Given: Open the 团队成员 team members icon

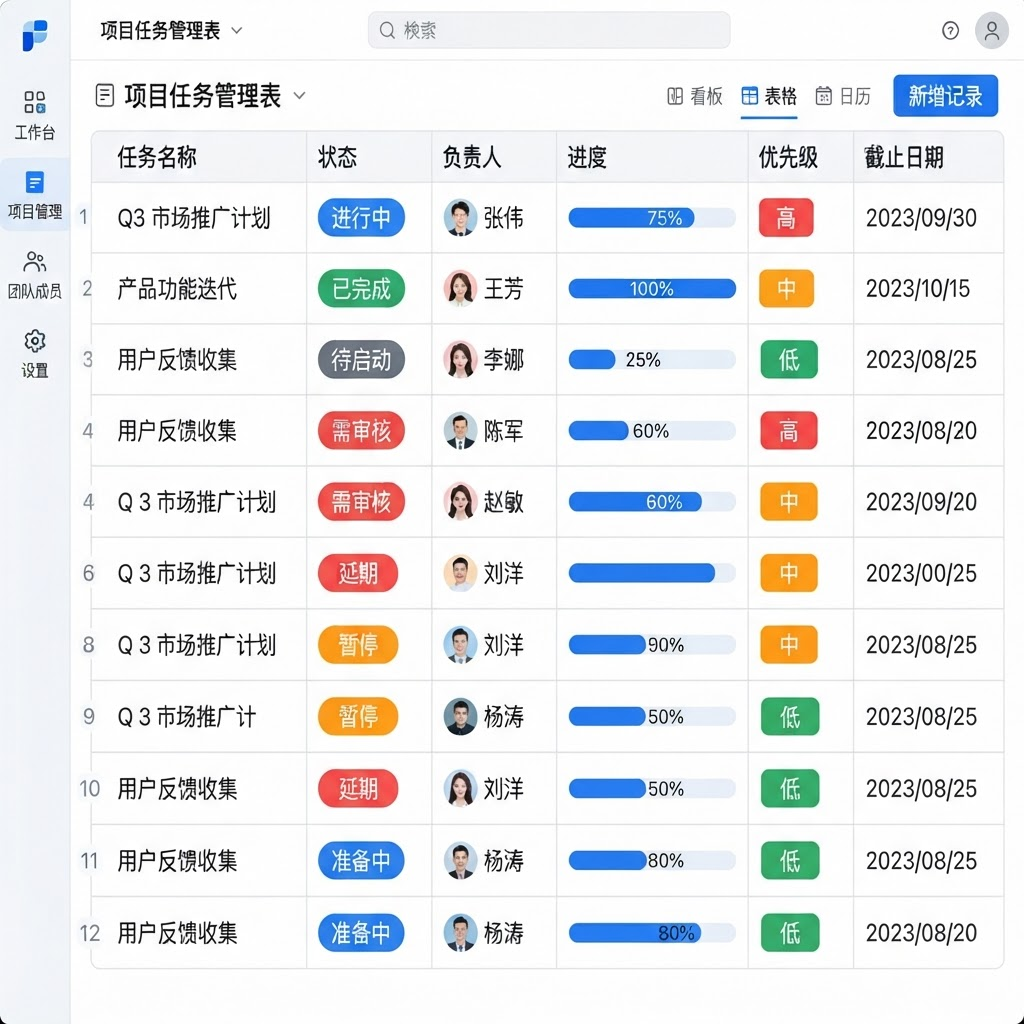Looking at the screenshot, I should (x=35, y=262).
